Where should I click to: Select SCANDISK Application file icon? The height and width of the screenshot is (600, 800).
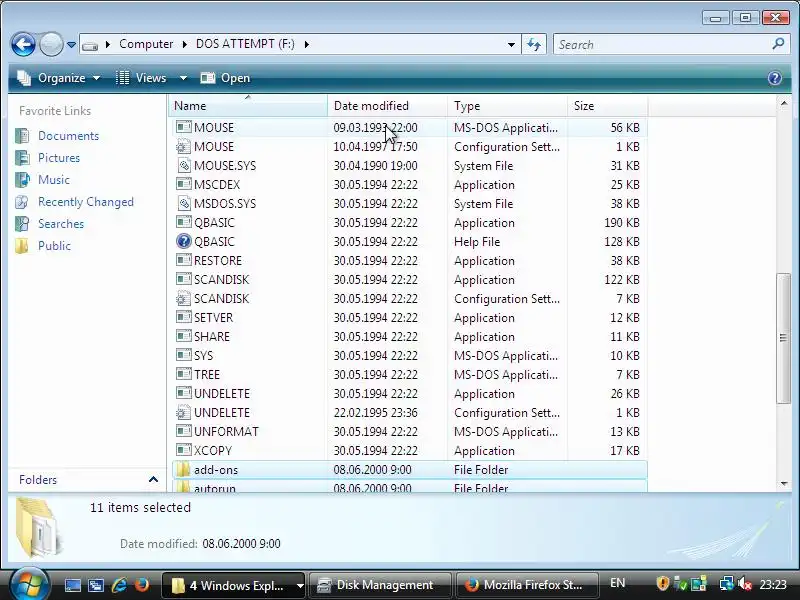tap(183, 279)
